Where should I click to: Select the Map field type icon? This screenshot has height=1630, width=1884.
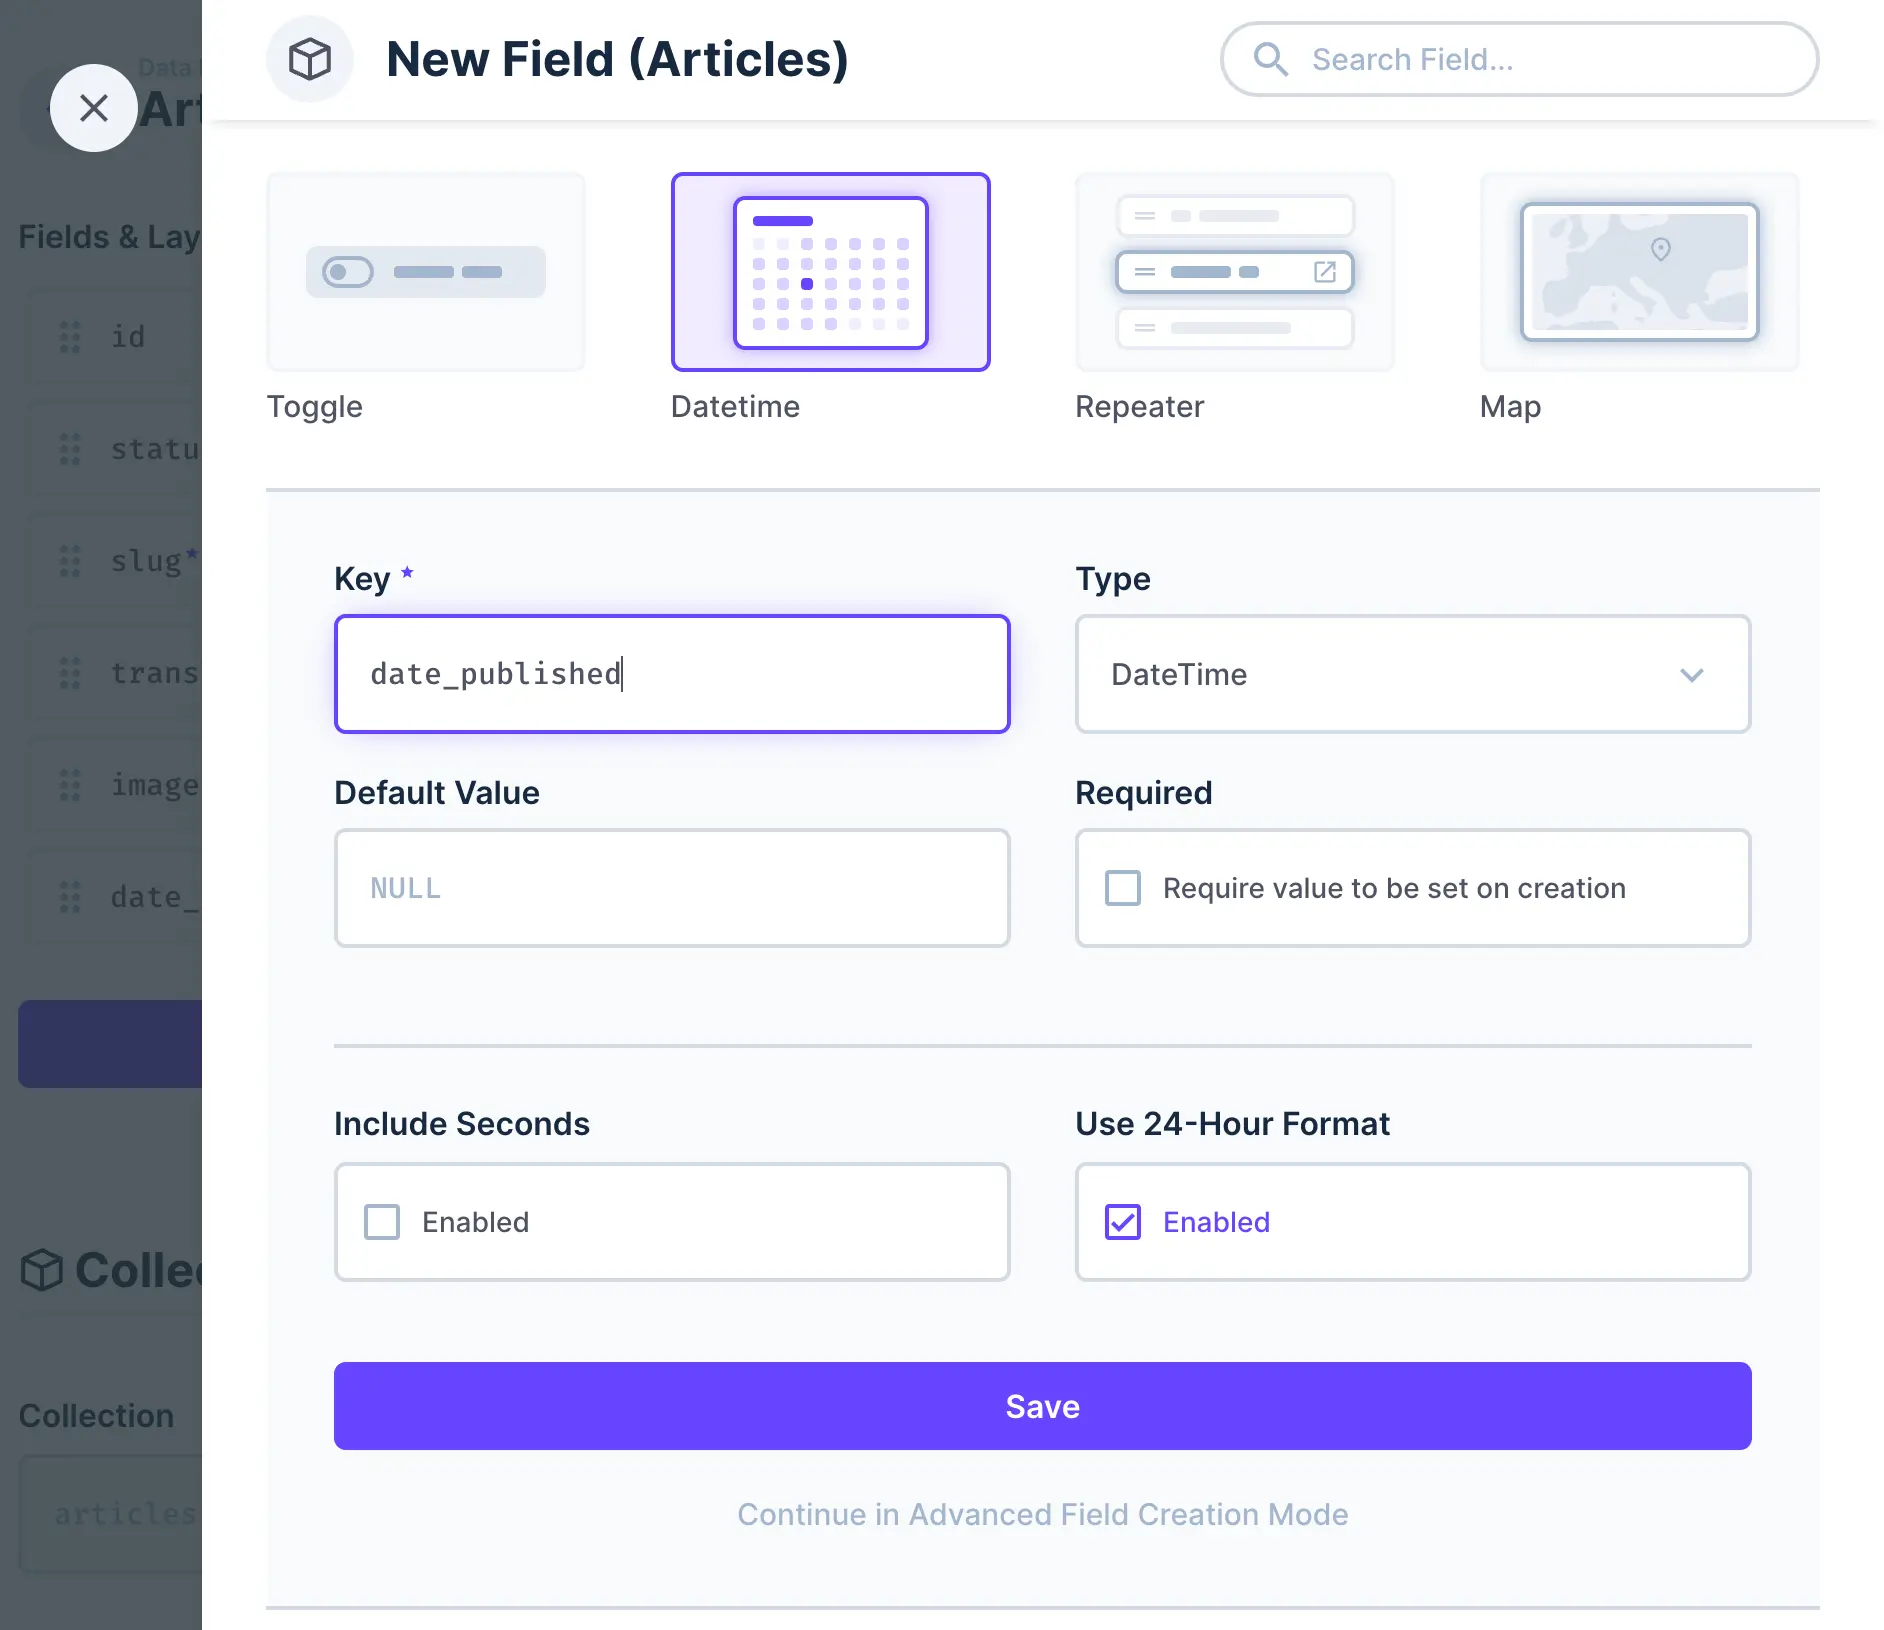(1638, 272)
